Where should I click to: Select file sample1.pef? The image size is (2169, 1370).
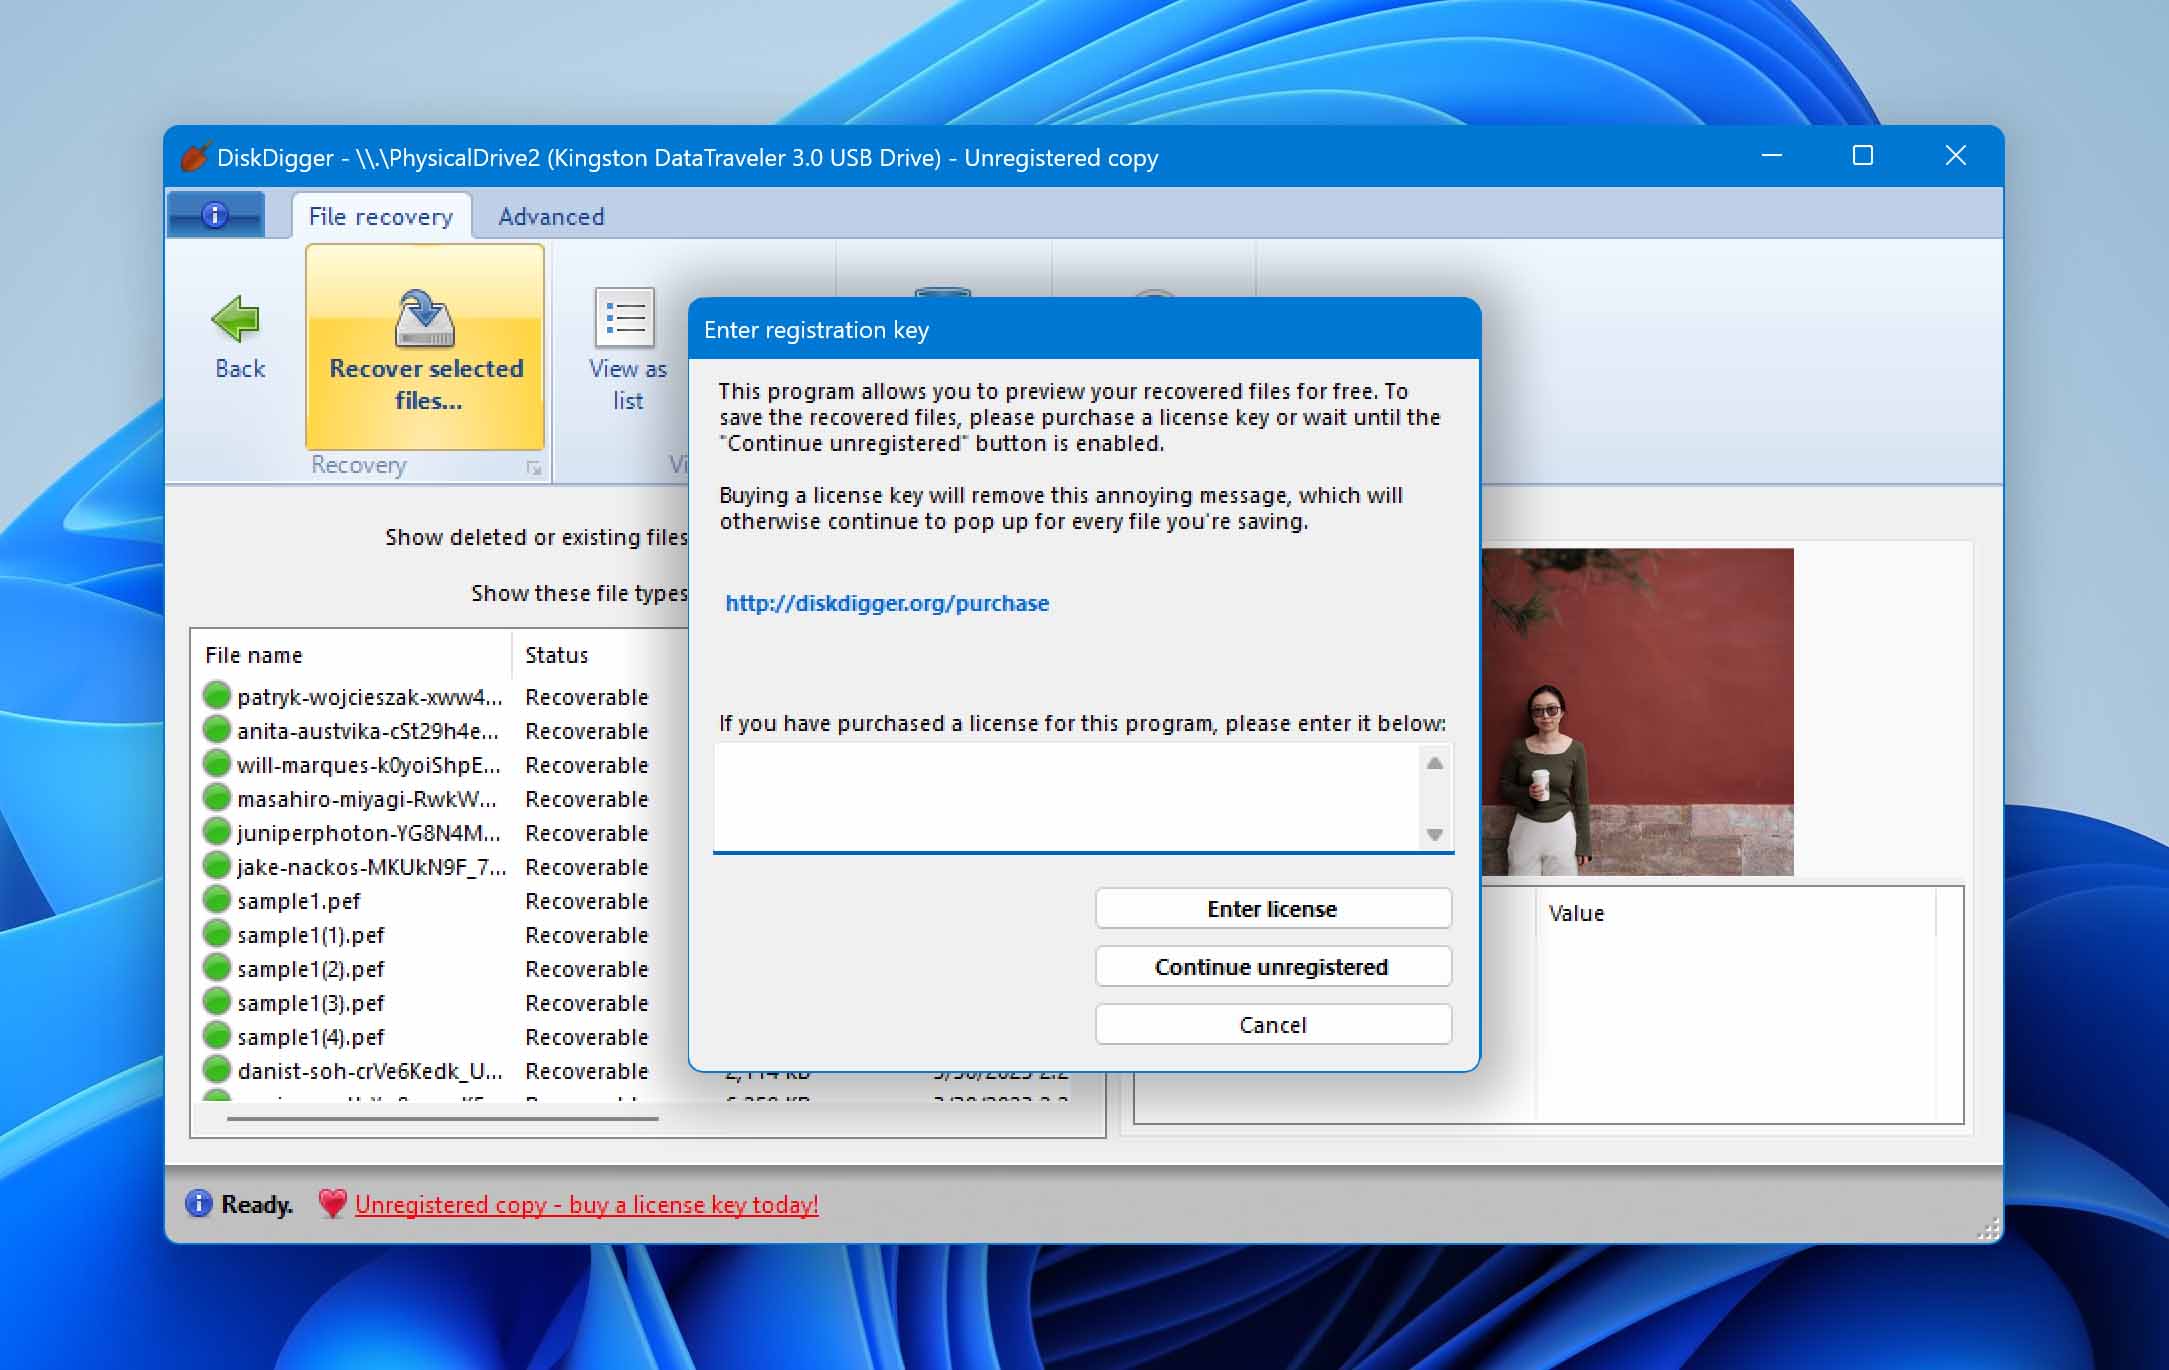pyautogui.click(x=299, y=901)
